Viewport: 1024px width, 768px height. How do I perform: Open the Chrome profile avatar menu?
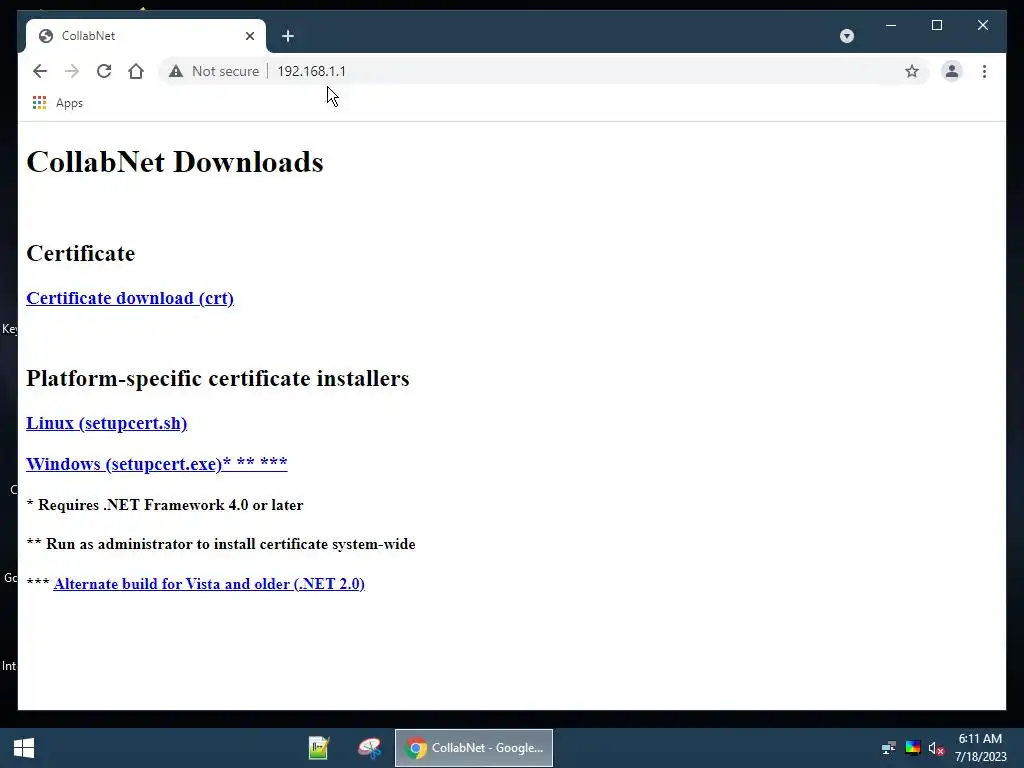click(x=952, y=71)
